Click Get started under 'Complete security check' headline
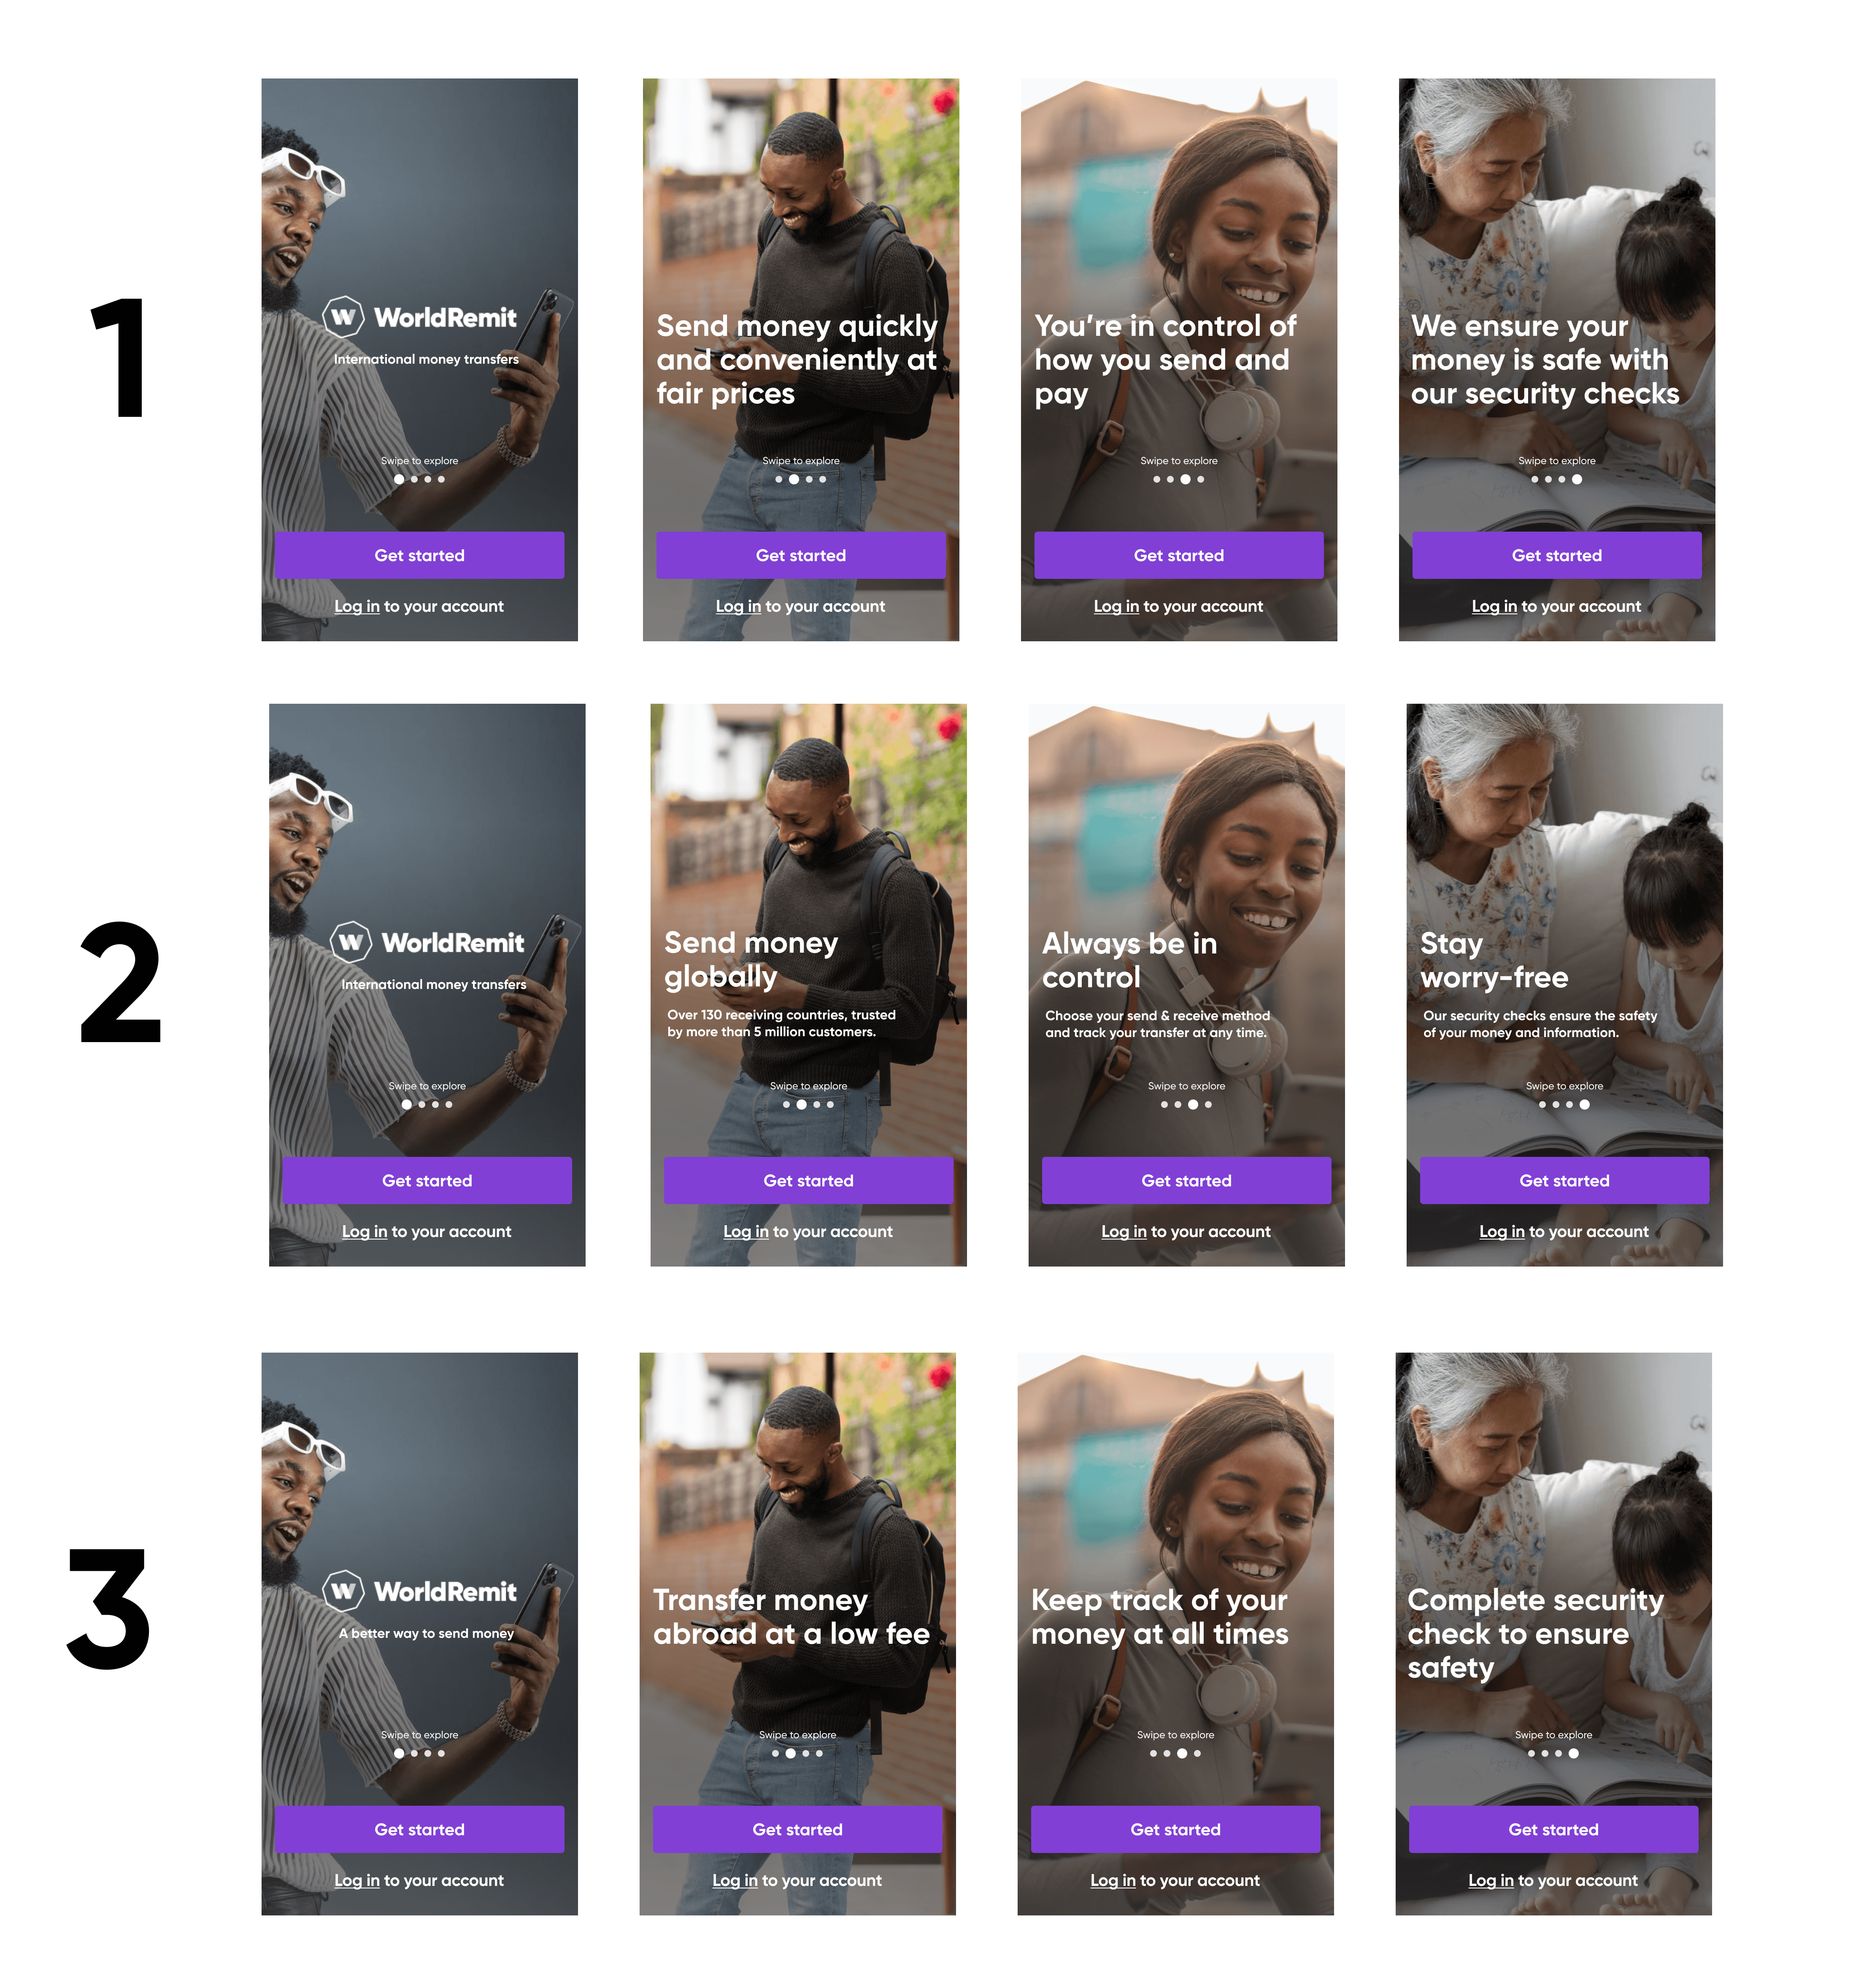 click(1553, 1829)
